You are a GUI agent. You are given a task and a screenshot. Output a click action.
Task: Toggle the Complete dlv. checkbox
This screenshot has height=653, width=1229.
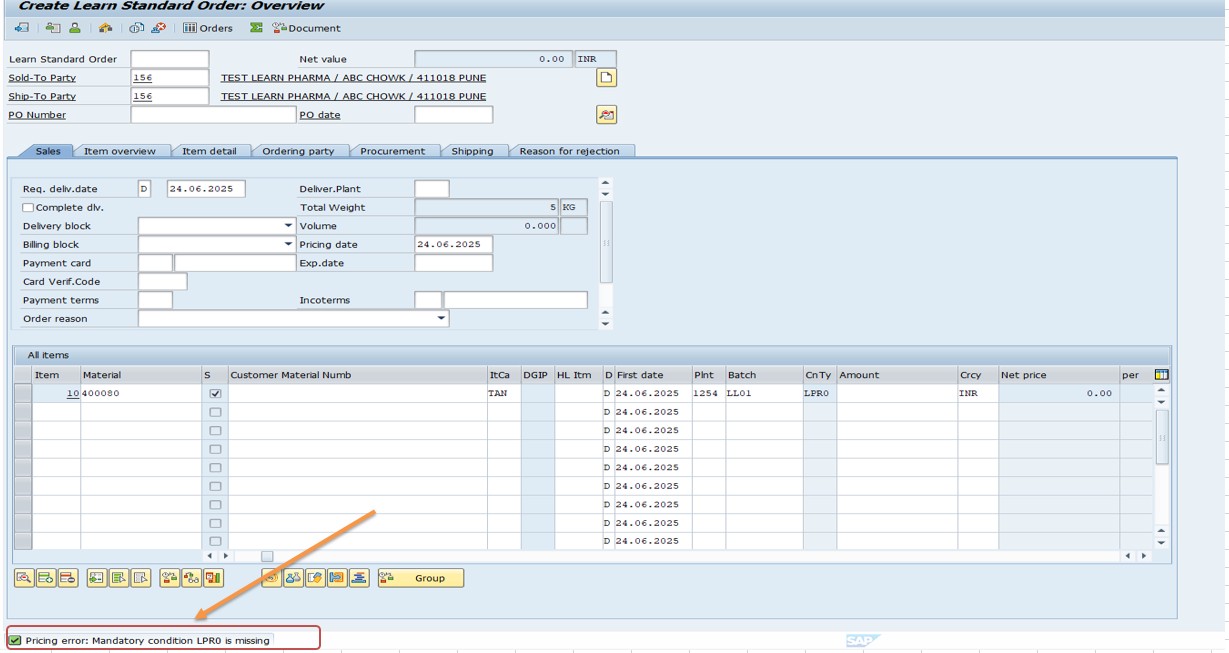pyautogui.click(x=29, y=208)
